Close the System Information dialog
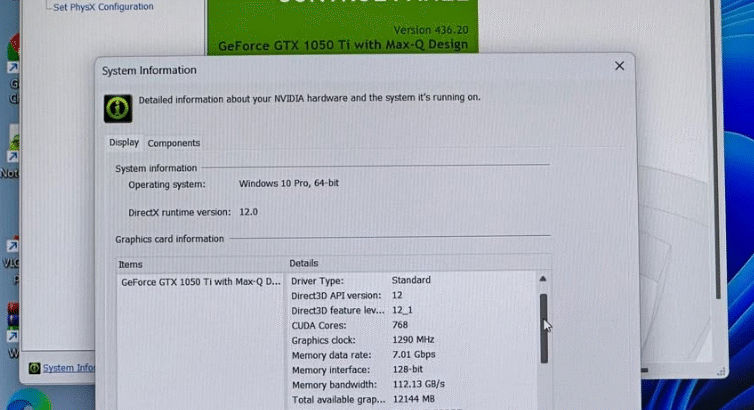 click(619, 66)
